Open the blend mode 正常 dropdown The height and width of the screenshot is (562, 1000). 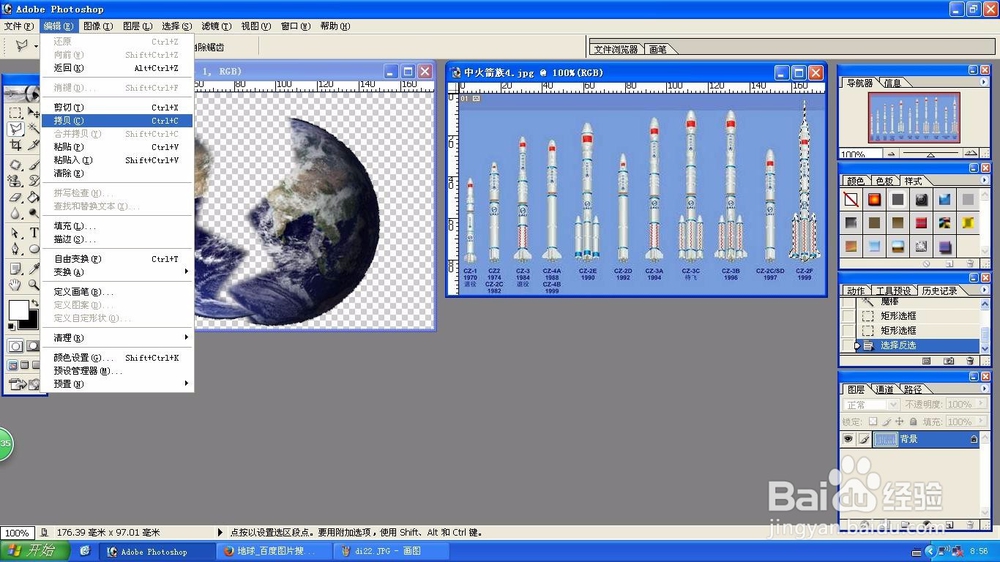872,404
